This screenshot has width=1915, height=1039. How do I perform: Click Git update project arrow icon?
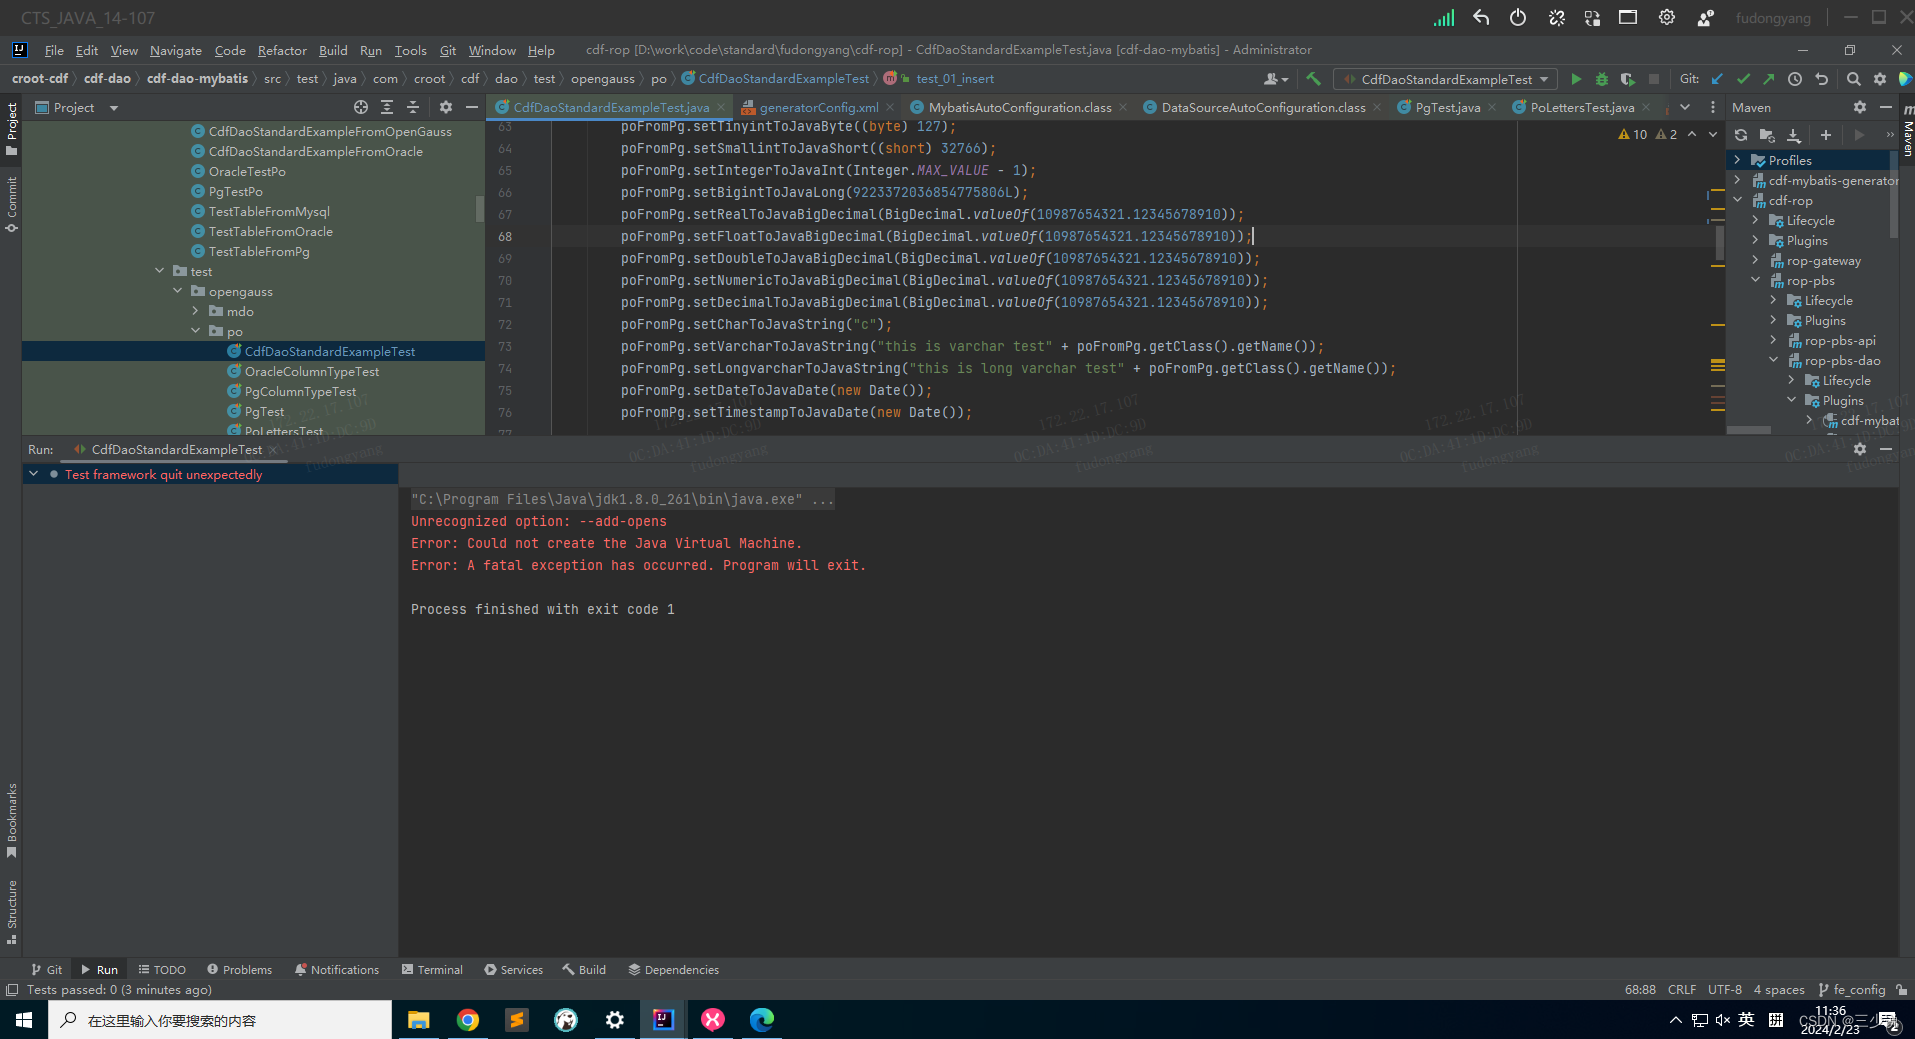tap(1718, 79)
